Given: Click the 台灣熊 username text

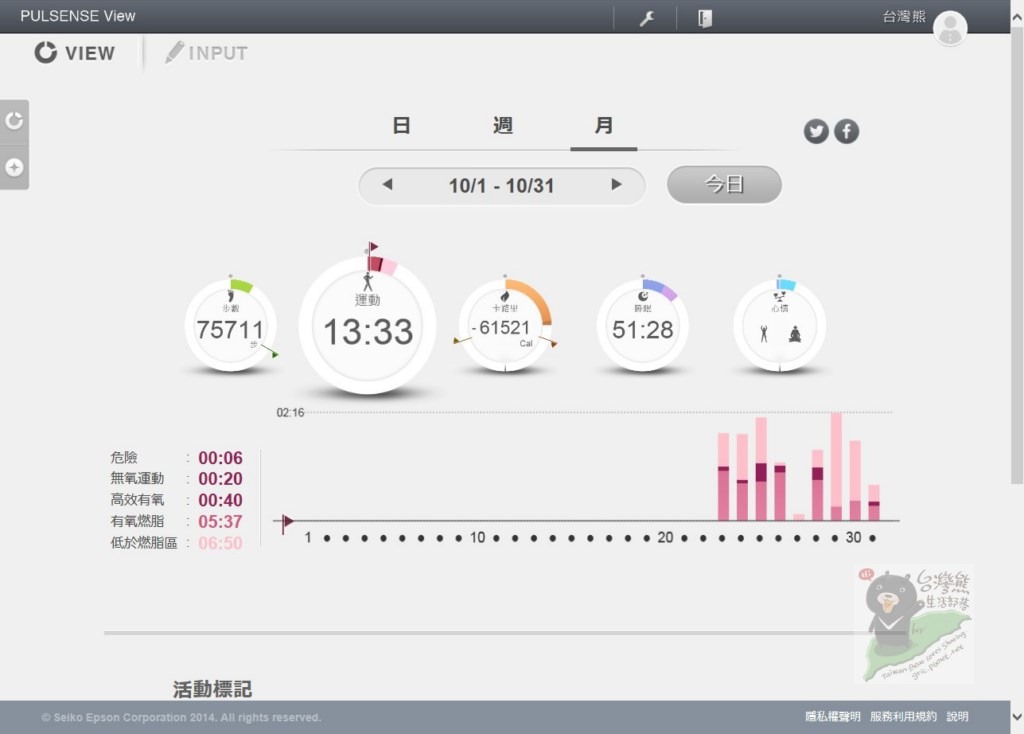Looking at the screenshot, I should tap(904, 16).
